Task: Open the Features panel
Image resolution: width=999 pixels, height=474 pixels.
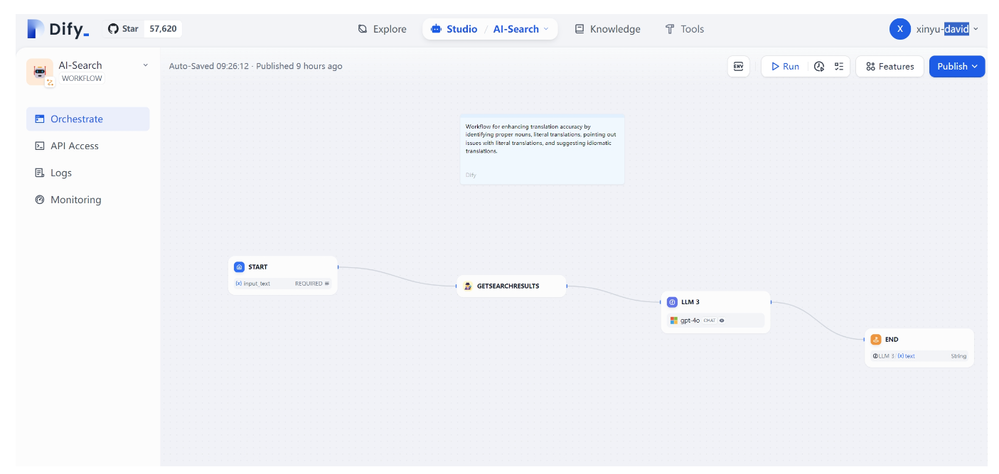Action: 889,66
